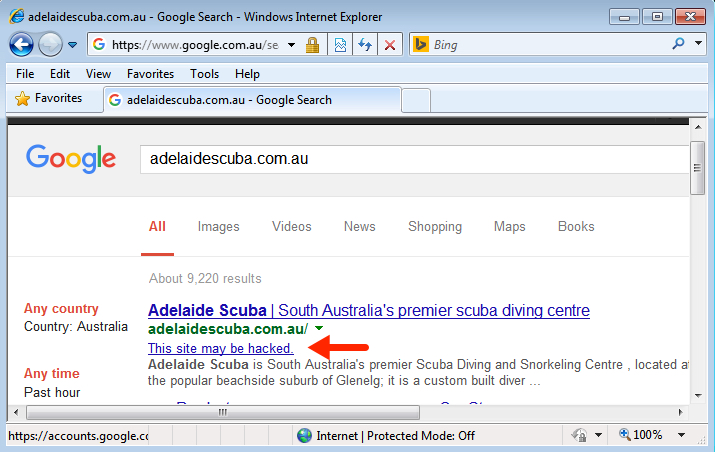715x452 pixels.
Task: Click the Bing search magnifier icon
Action: pos(679,44)
